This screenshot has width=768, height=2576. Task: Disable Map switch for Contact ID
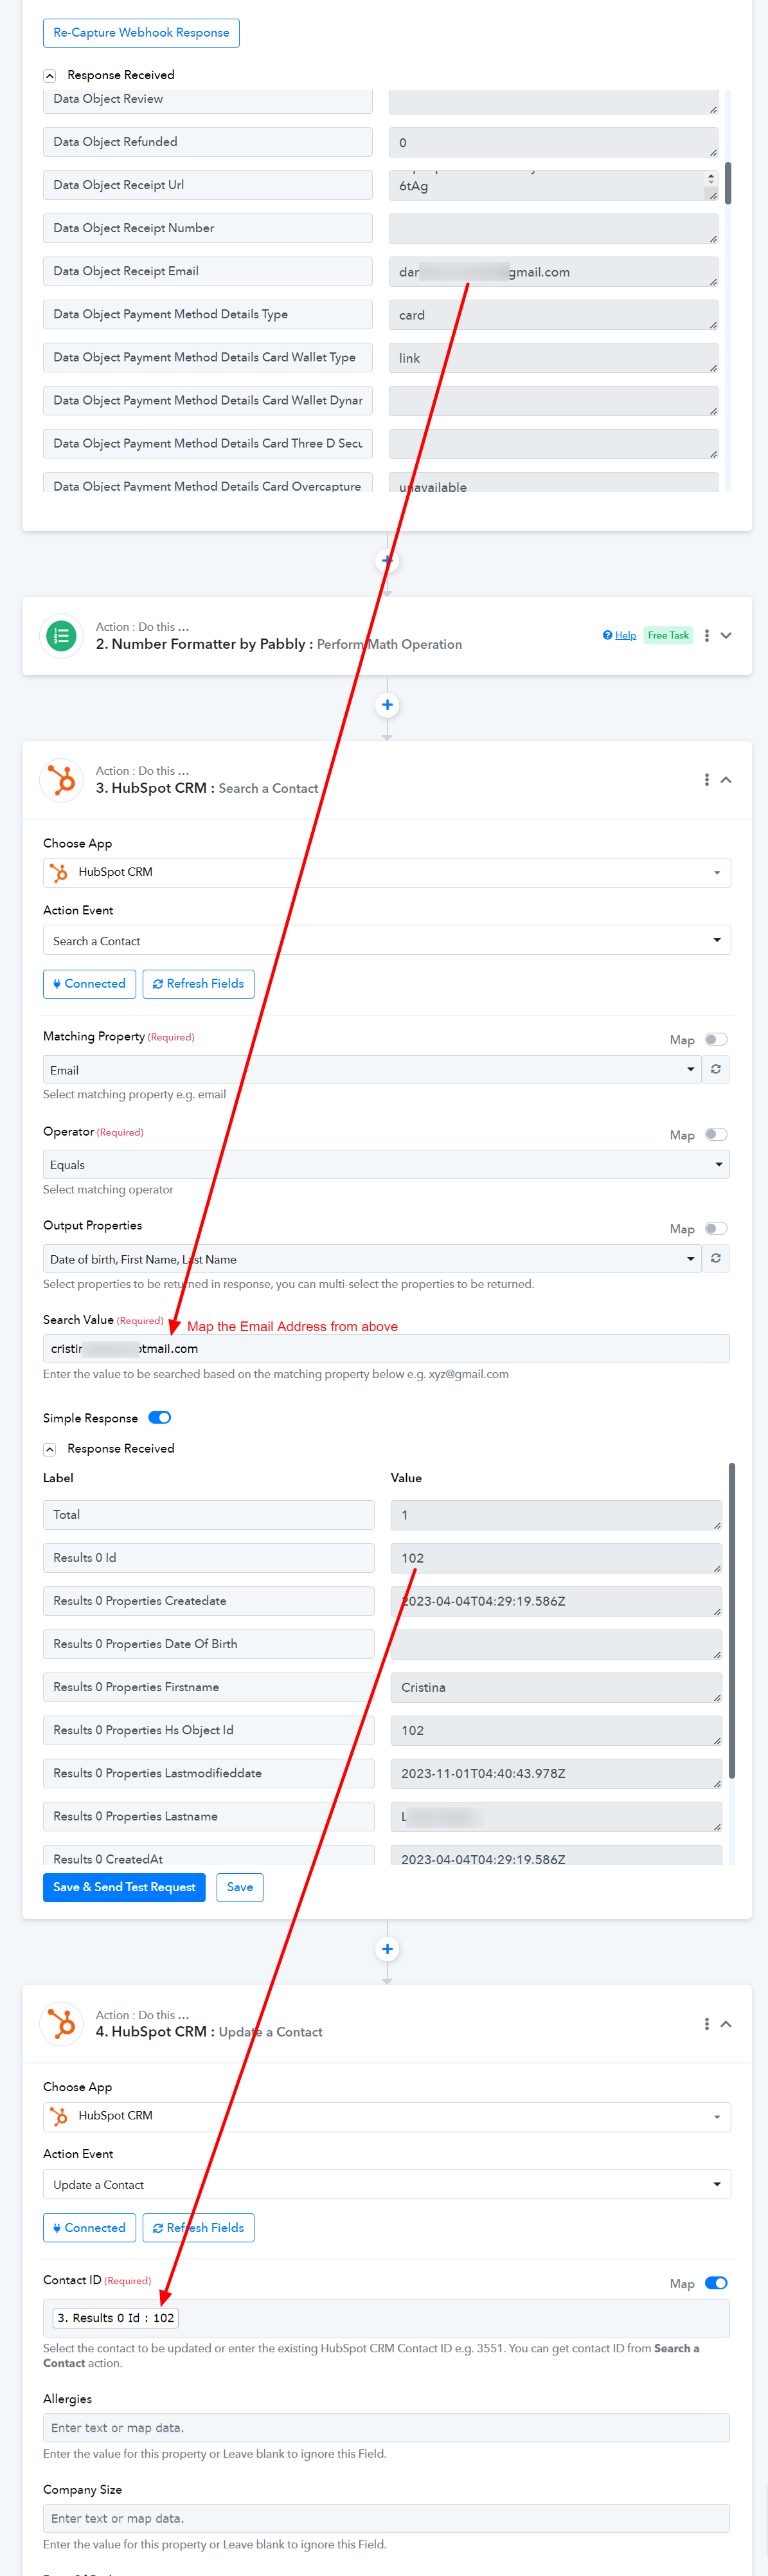pos(716,2283)
